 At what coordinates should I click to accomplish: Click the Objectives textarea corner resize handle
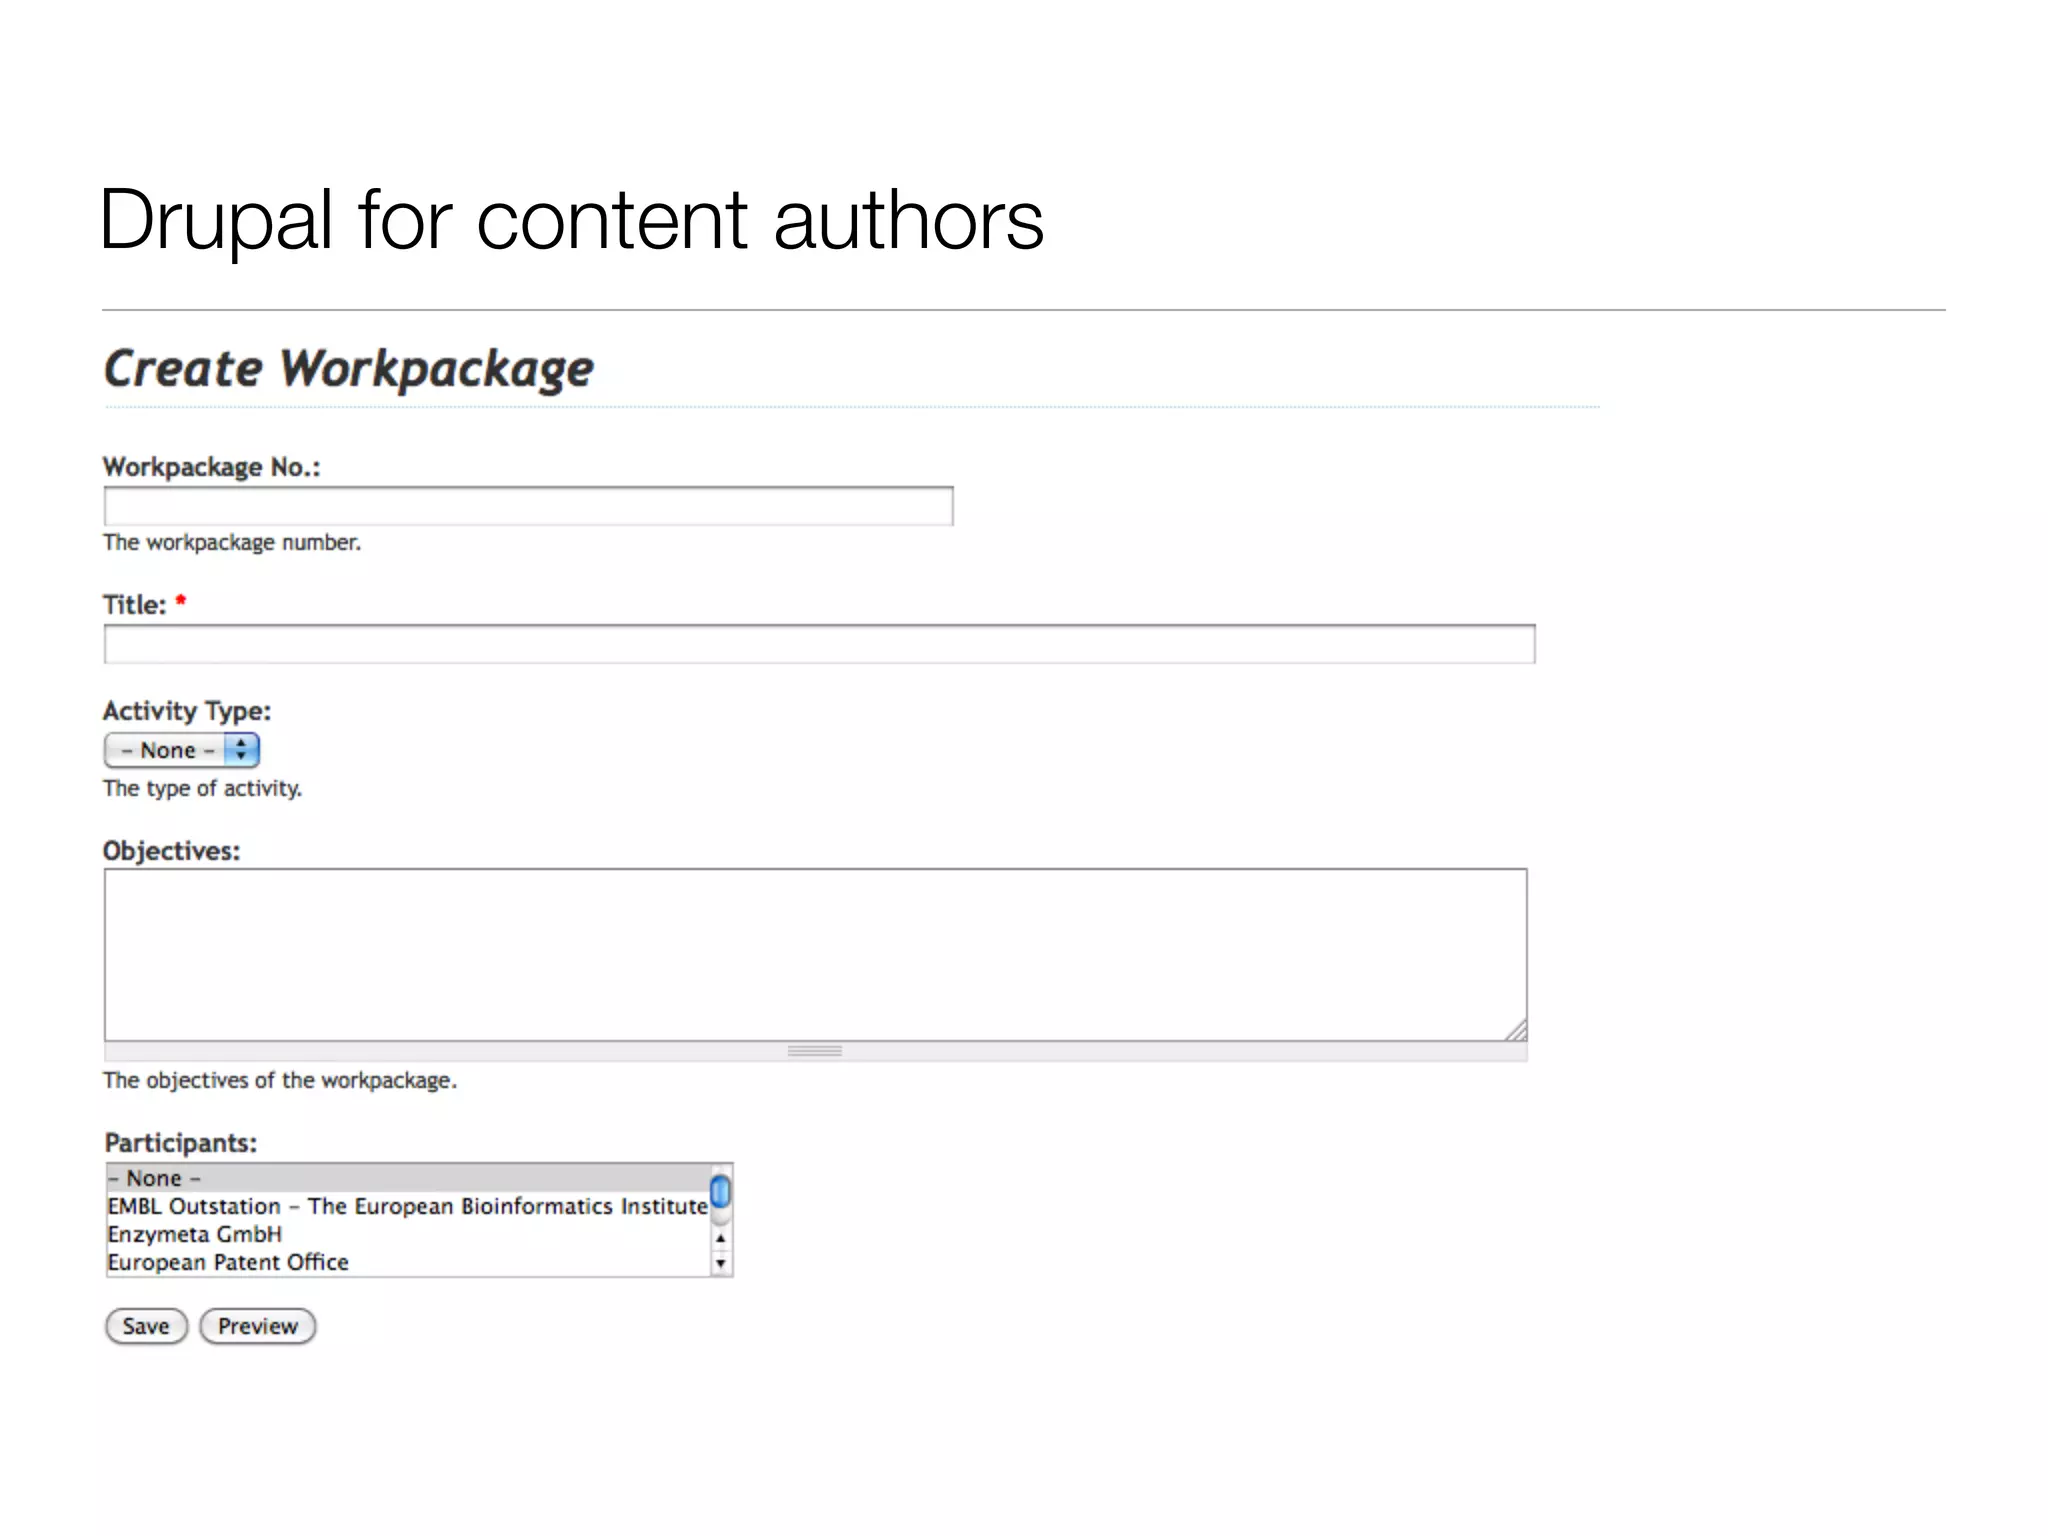(1516, 1030)
